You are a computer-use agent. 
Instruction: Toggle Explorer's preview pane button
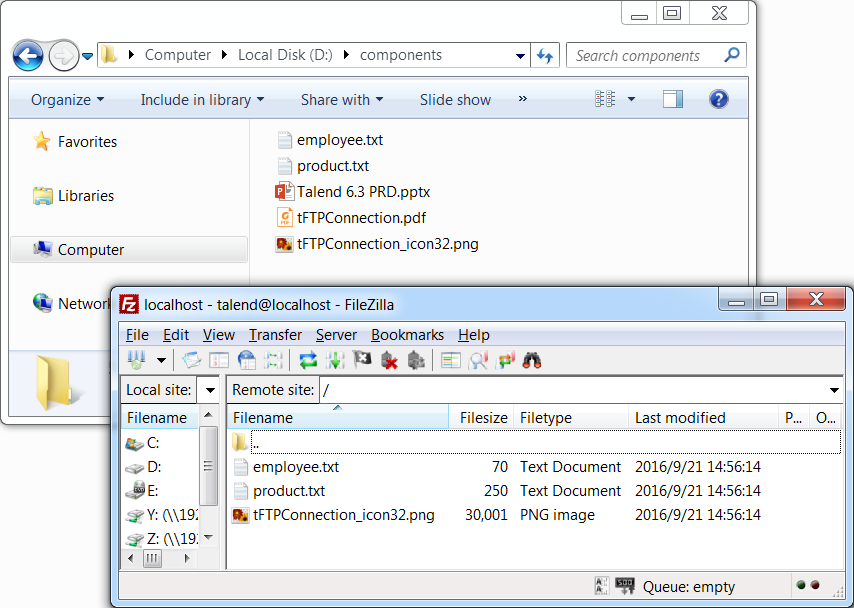pyautogui.click(x=673, y=99)
